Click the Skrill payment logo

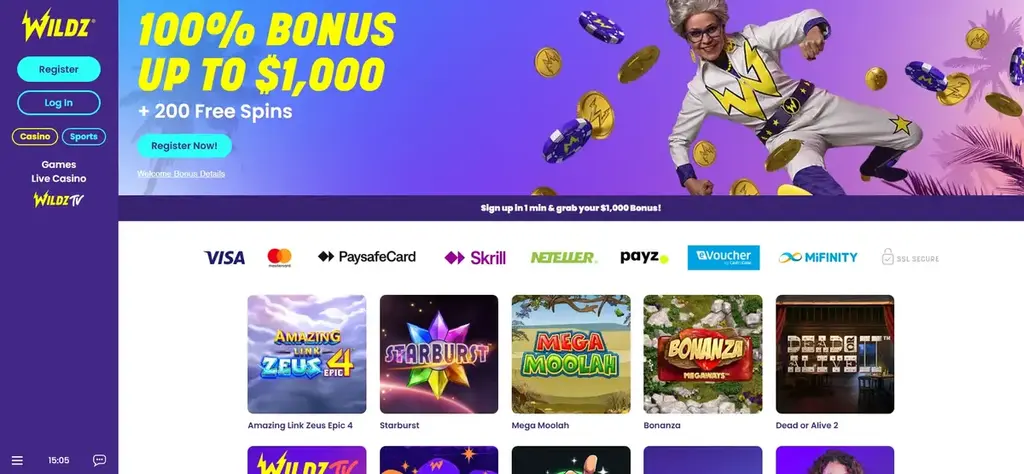[x=475, y=257]
